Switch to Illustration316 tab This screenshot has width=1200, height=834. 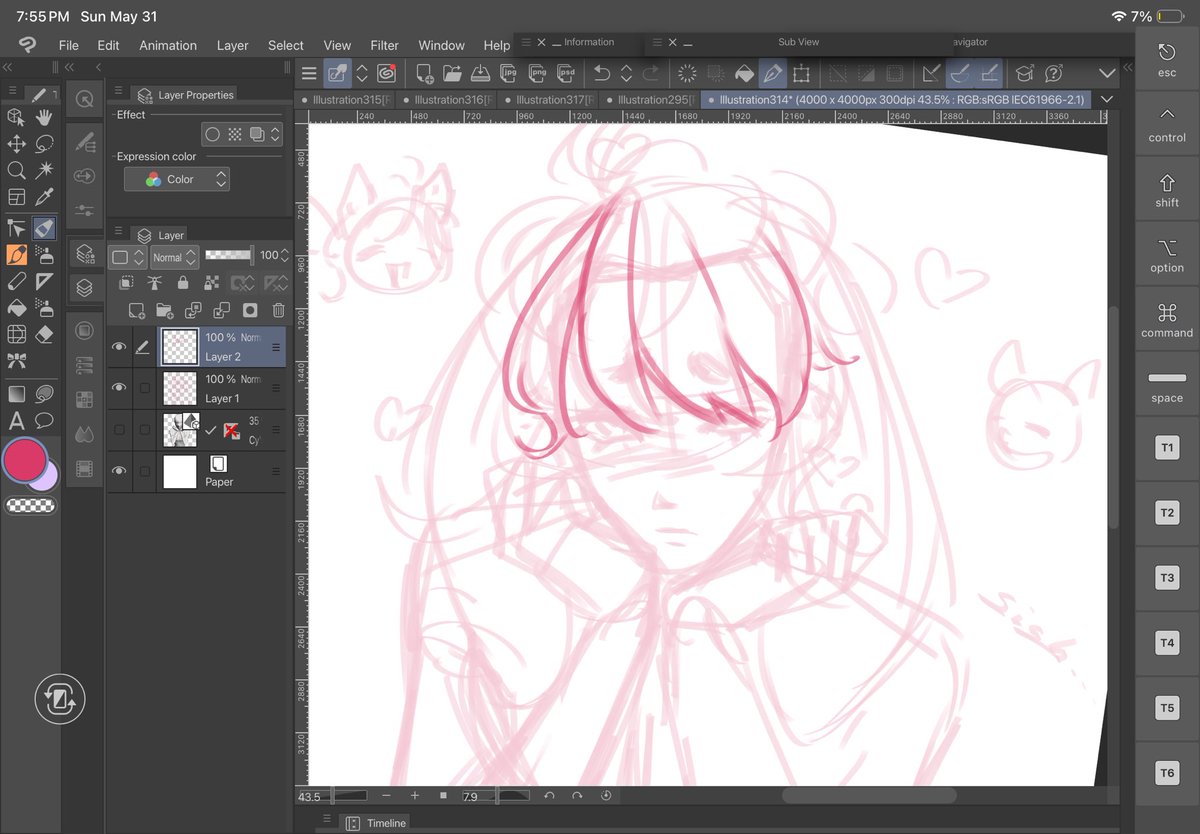click(447, 100)
